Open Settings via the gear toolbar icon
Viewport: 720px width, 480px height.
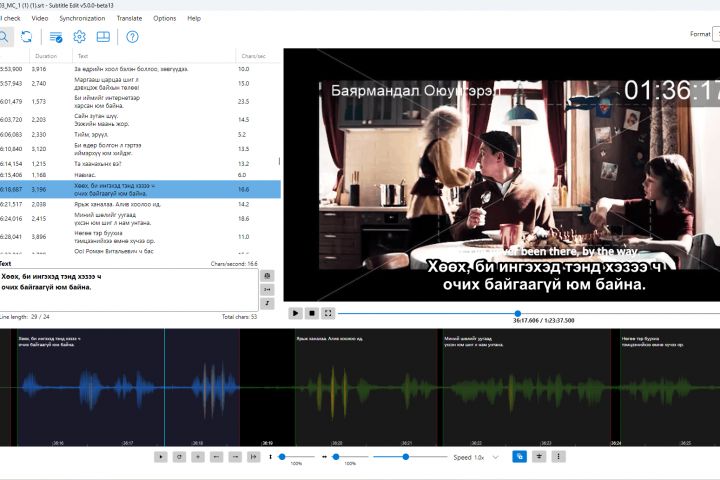79,37
